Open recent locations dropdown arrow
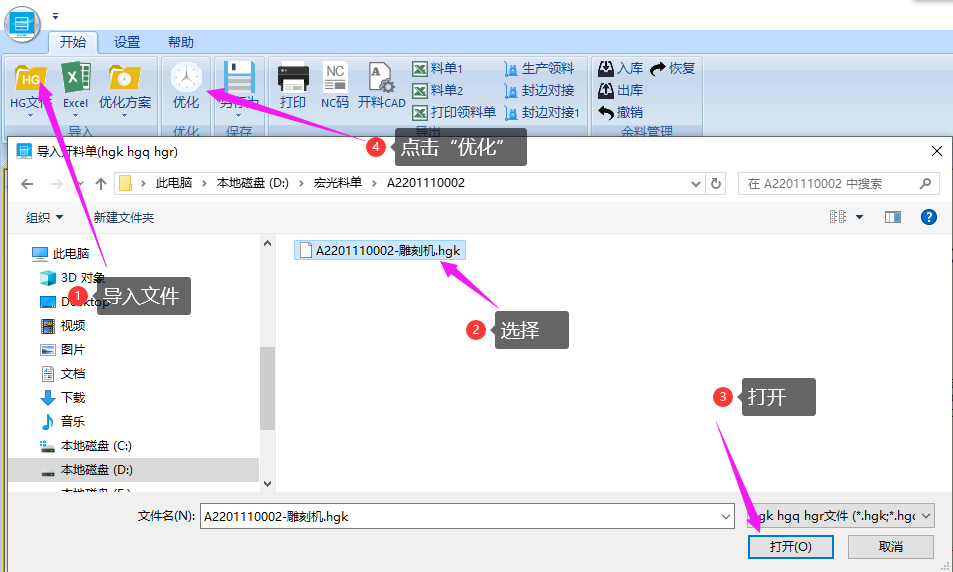 80,184
